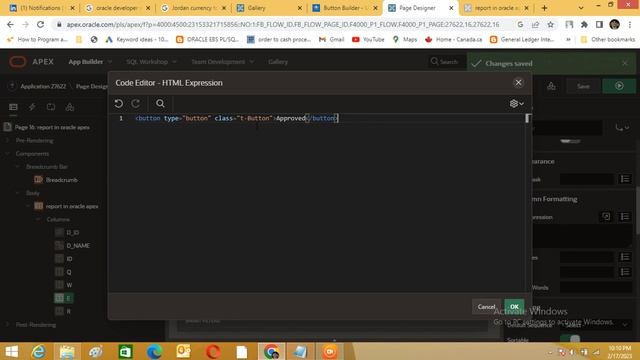
Task: Redo the edit in Code Editor
Action: pos(136,104)
